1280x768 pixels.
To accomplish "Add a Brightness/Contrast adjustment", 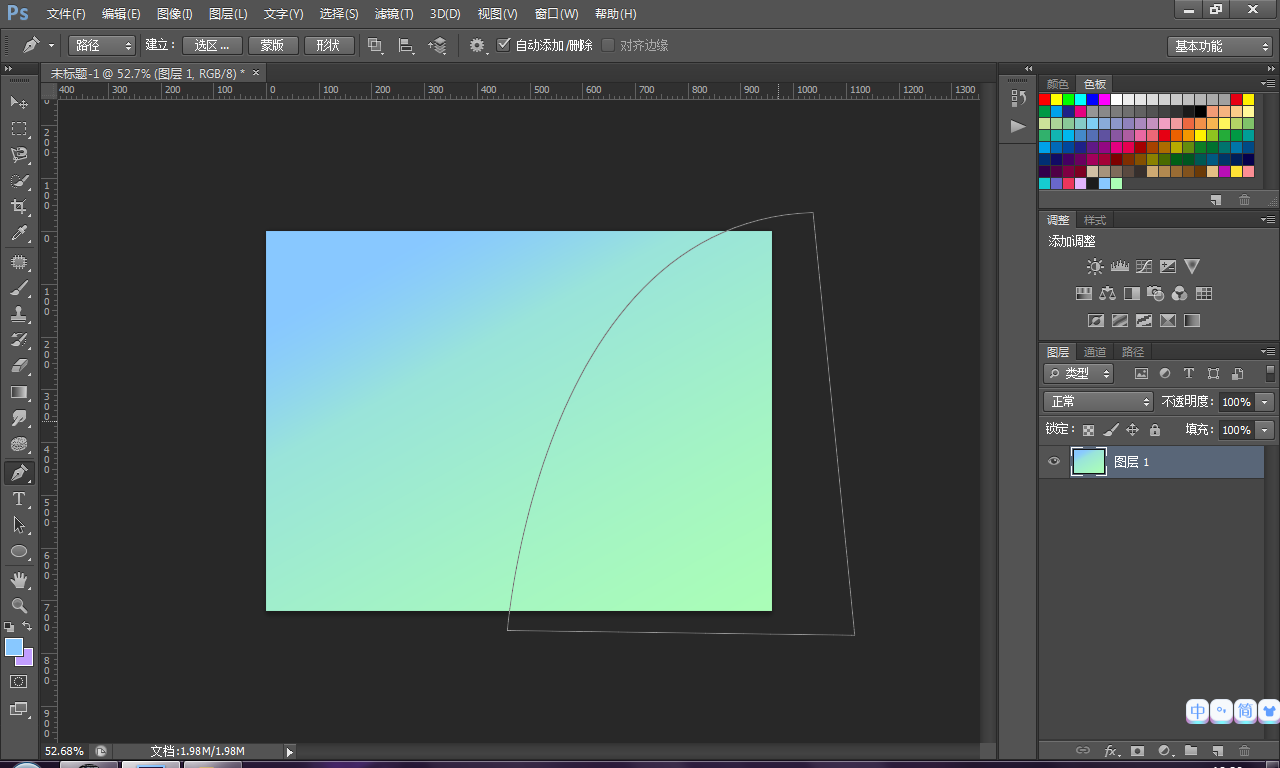I will (1095, 267).
